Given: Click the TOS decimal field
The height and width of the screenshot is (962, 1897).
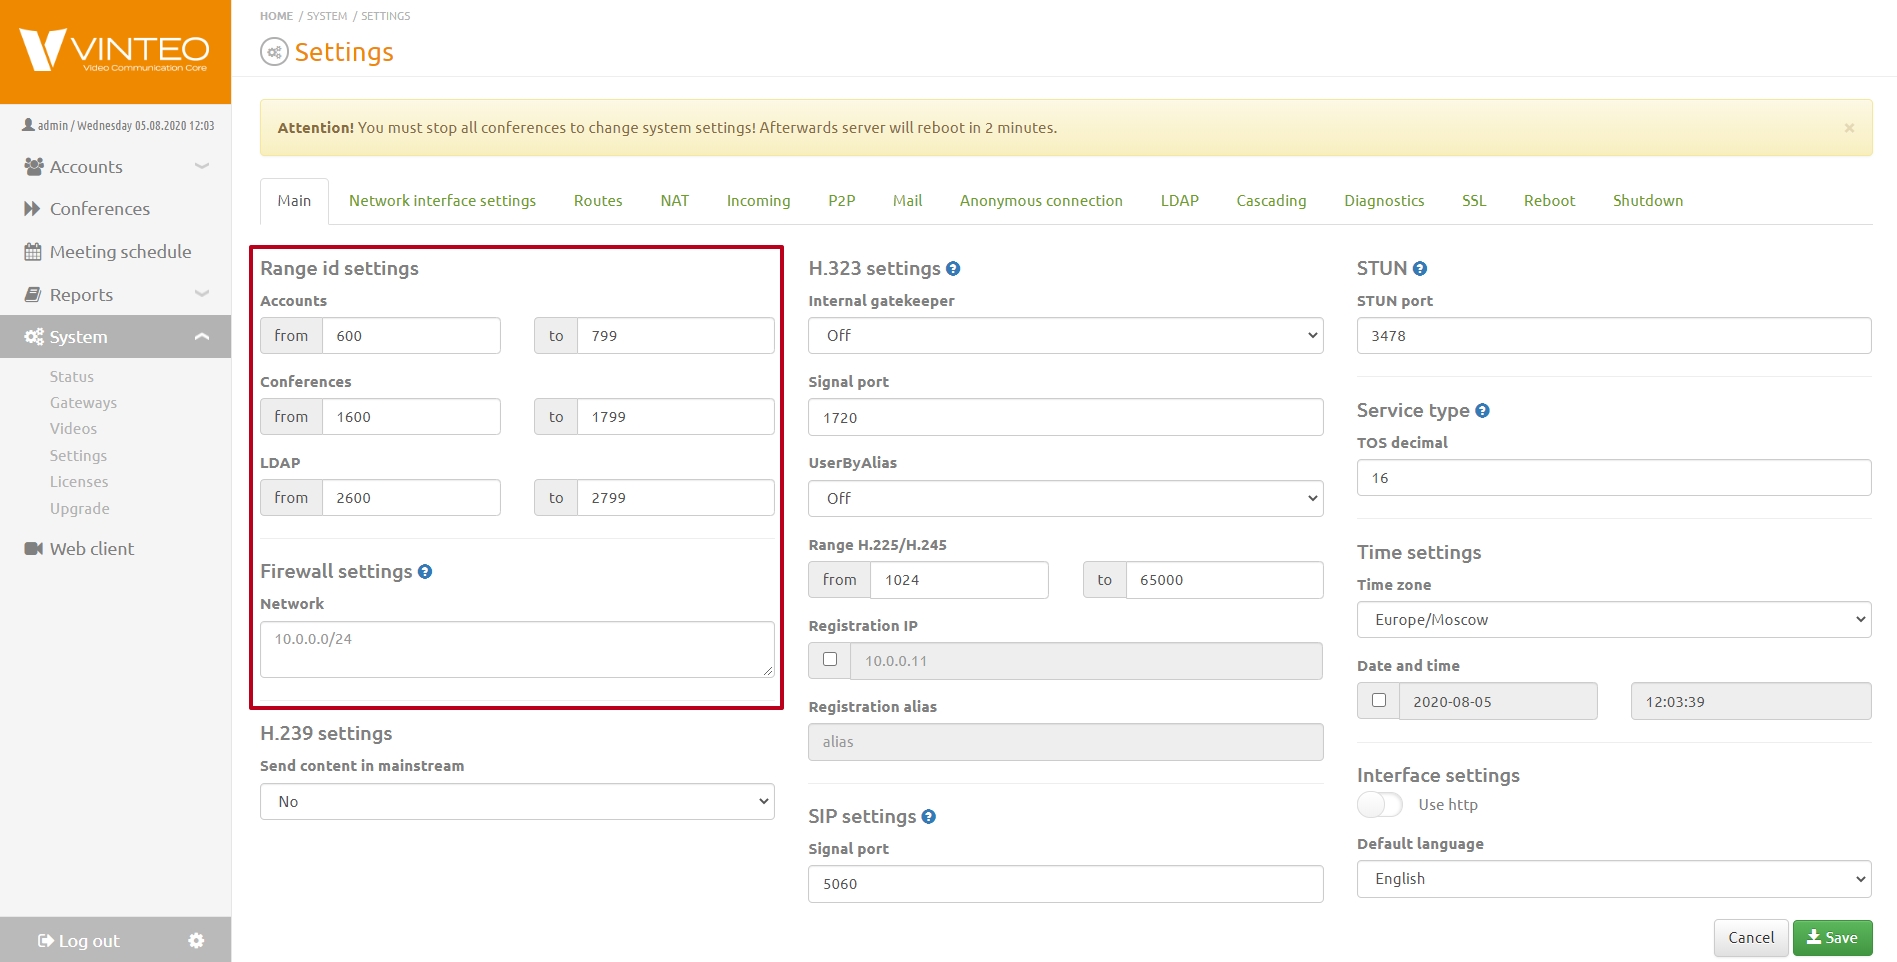Looking at the screenshot, I should pyautogui.click(x=1614, y=478).
